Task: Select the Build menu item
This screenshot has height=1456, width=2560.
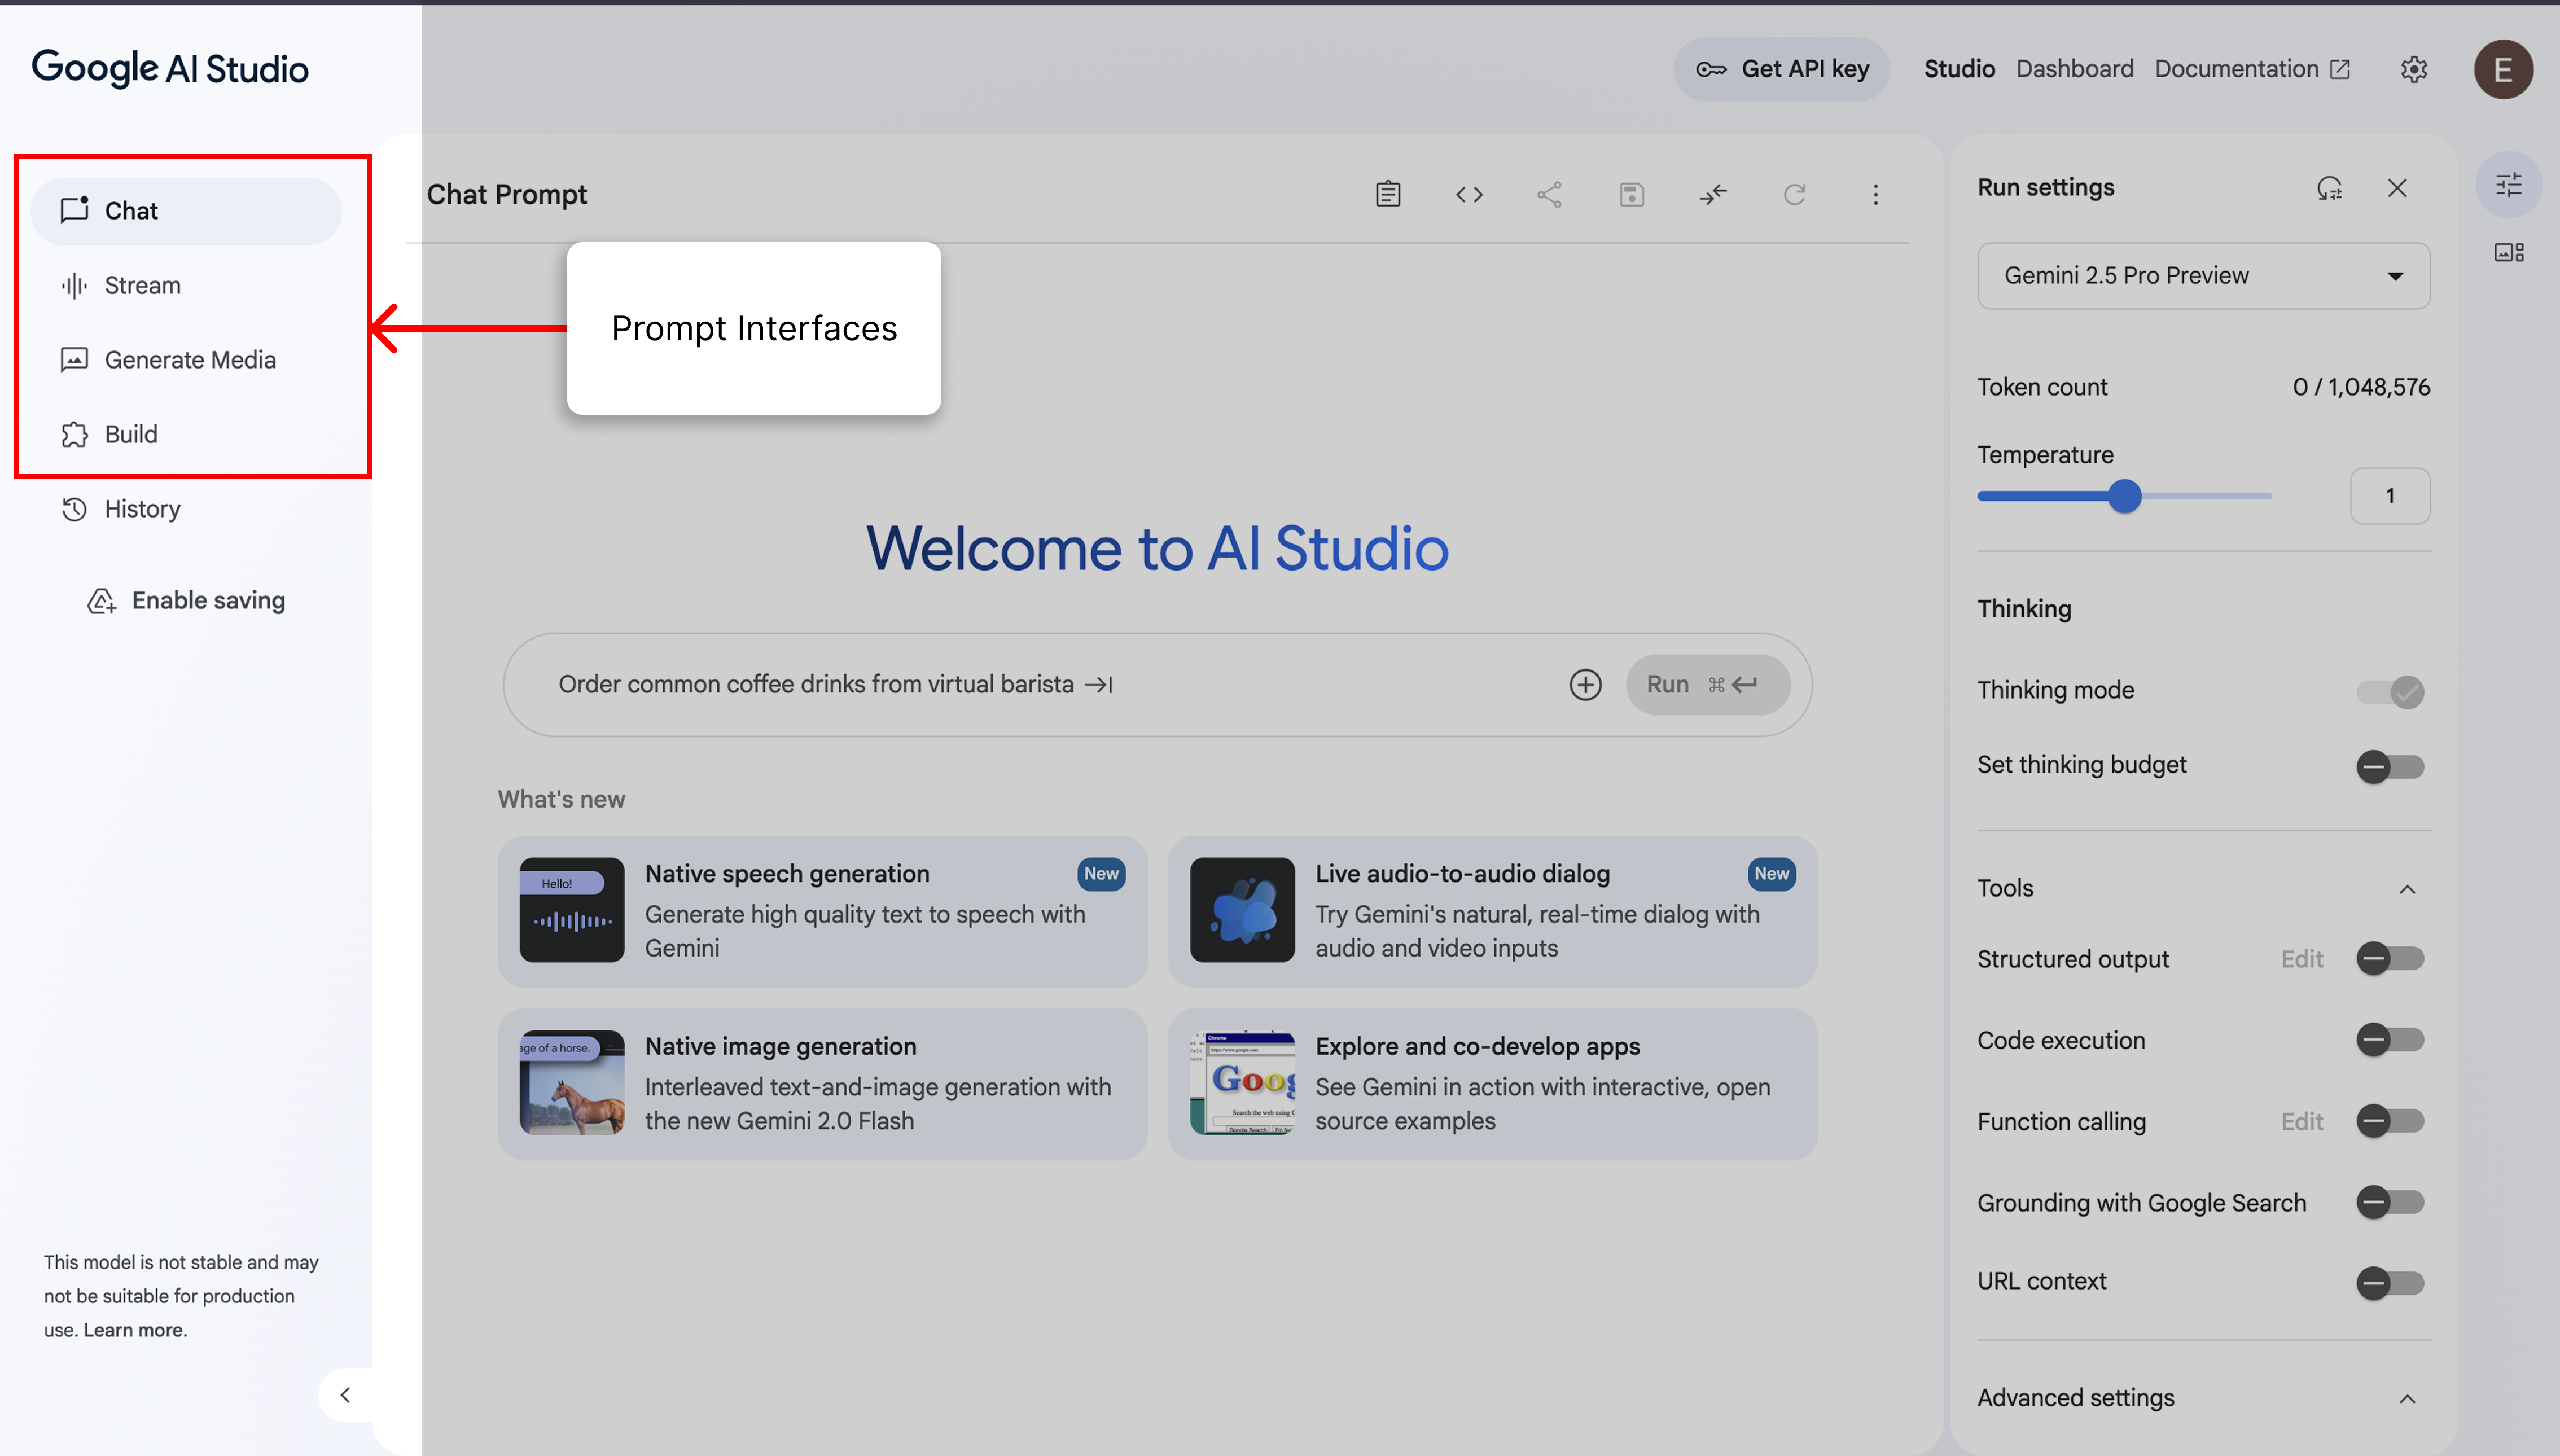Action: [186, 434]
